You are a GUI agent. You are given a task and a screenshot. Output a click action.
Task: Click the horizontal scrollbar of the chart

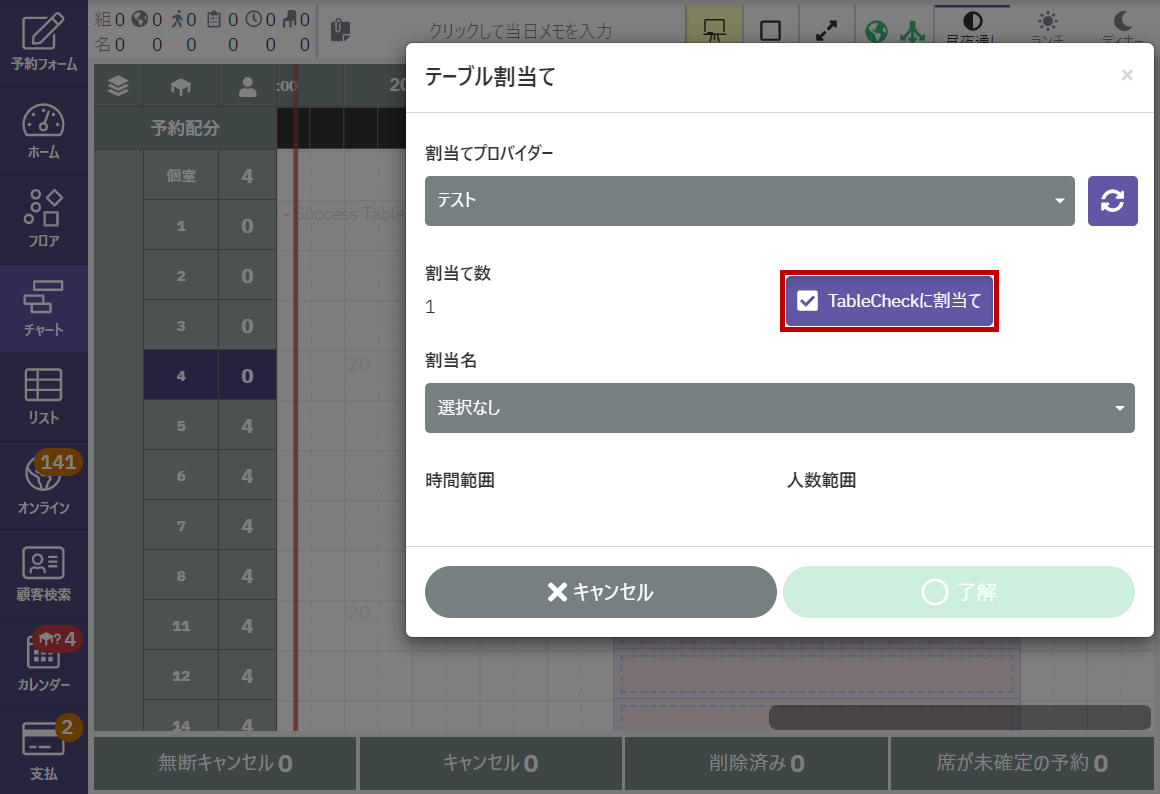959,717
